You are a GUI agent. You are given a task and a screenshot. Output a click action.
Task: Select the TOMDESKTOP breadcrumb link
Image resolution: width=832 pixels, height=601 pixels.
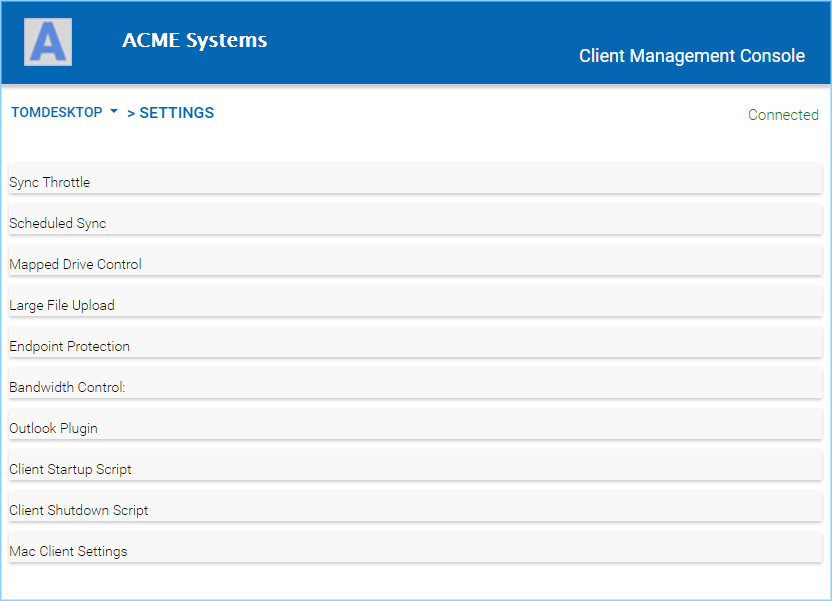click(57, 112)
